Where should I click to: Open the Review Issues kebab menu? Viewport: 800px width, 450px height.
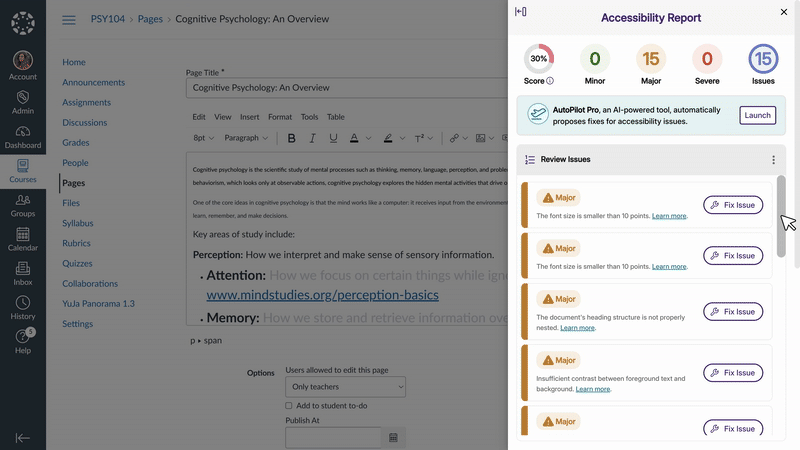tap(773, 160)
